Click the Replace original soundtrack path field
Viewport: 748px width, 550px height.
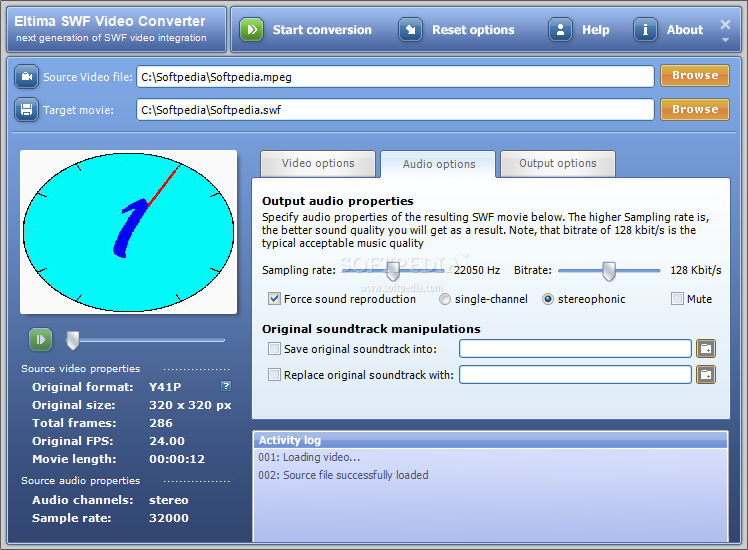pos(575,375)
